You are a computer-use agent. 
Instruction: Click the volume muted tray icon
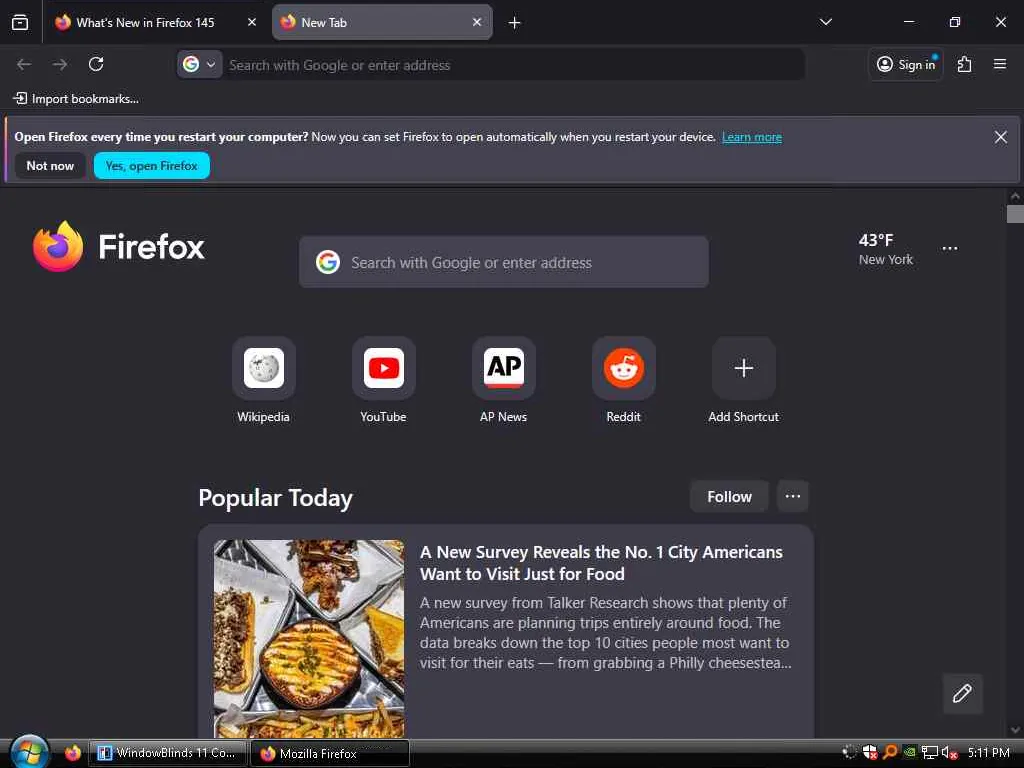(x=949, y=753)
